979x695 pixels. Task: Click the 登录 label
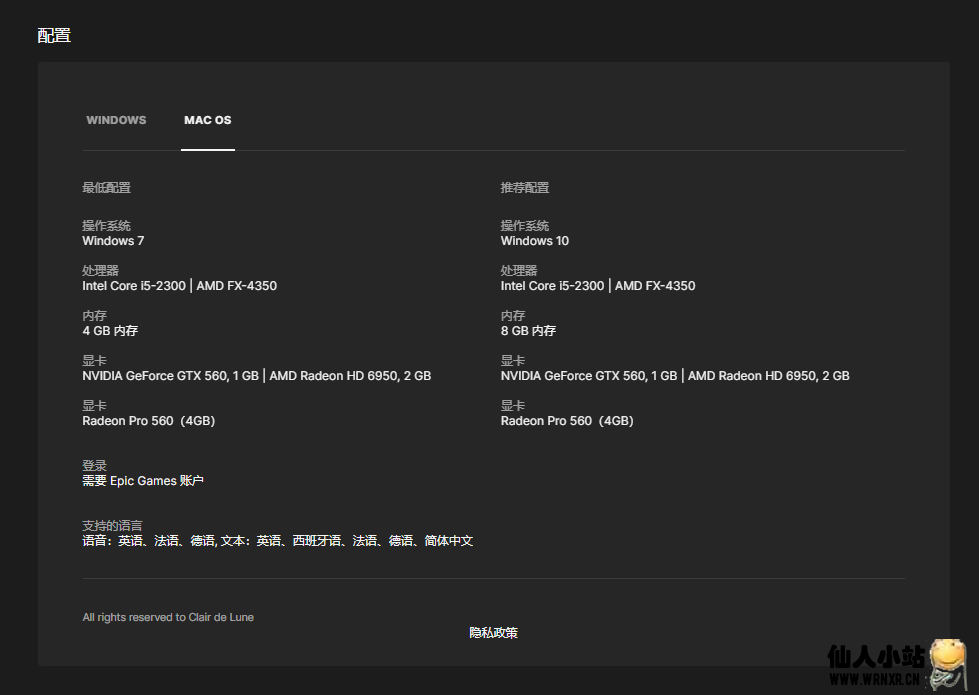[x=94, y=466]
